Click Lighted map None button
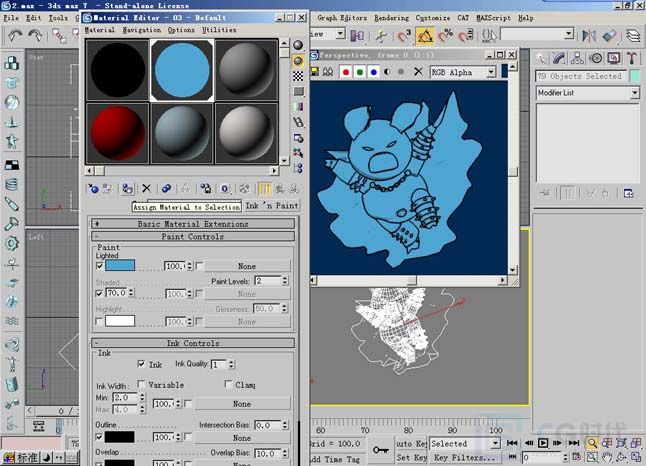Viewport: 646px width, 466px height. pos(247,266)
